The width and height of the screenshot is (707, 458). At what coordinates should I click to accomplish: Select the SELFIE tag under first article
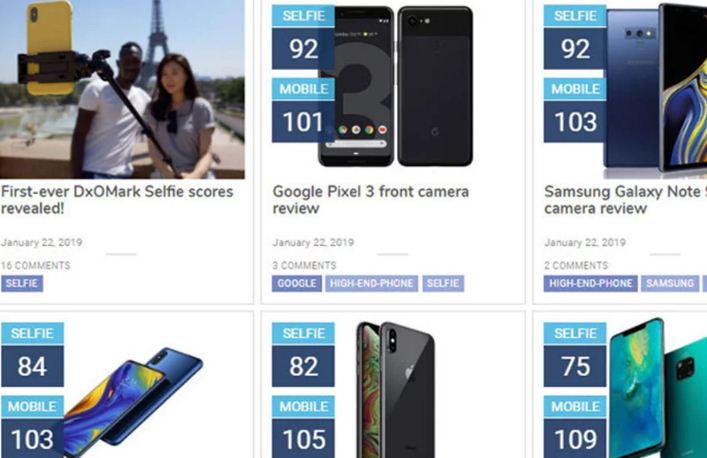22,284
